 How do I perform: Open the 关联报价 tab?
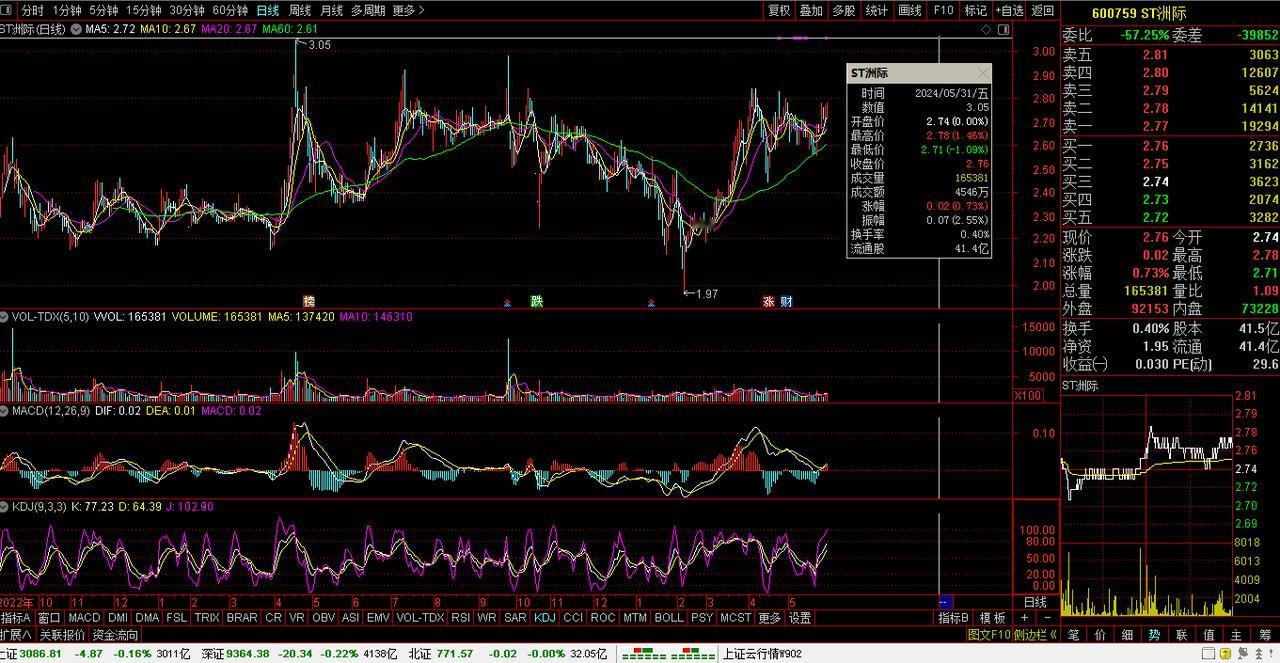point(62,635)
